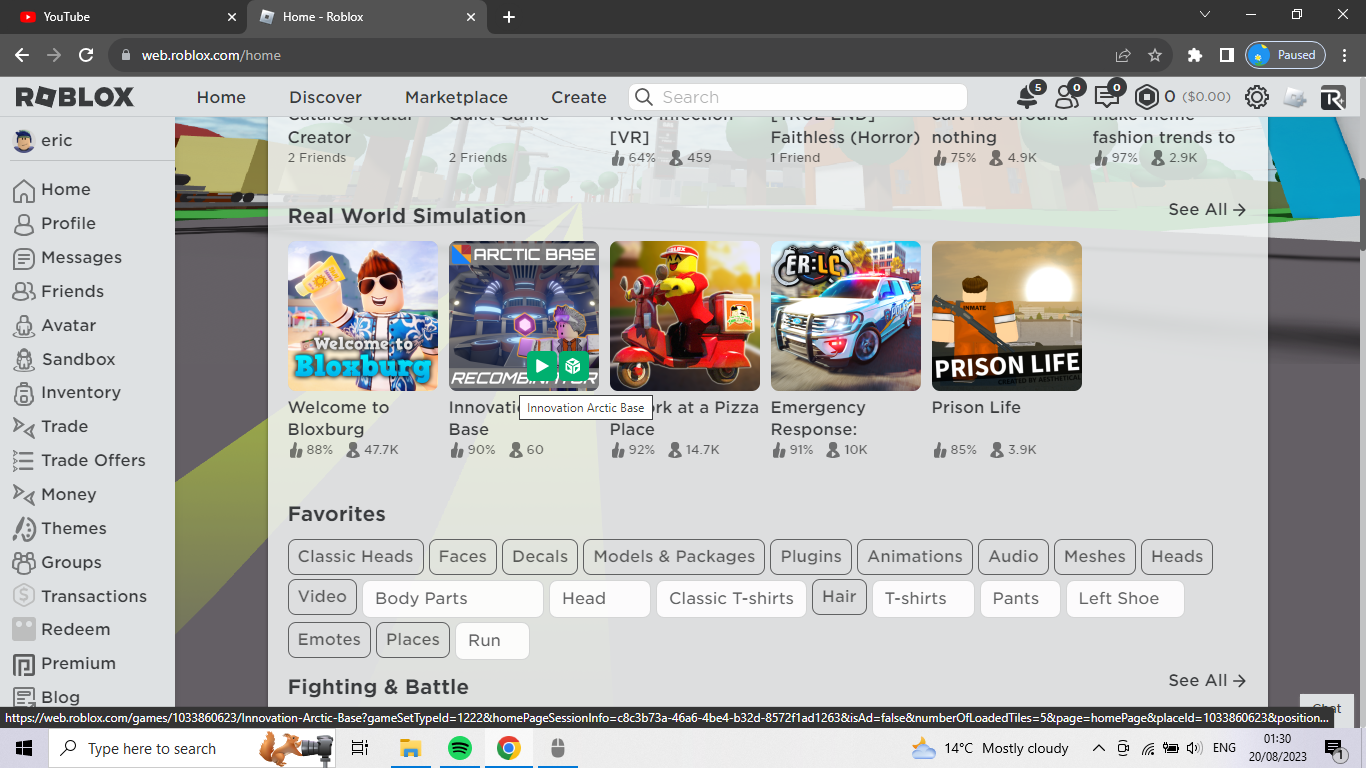The height and width of the screenshot is (768, 1366).
Task: Click the Robux hexagon icon
Action: coord(1146,97)
